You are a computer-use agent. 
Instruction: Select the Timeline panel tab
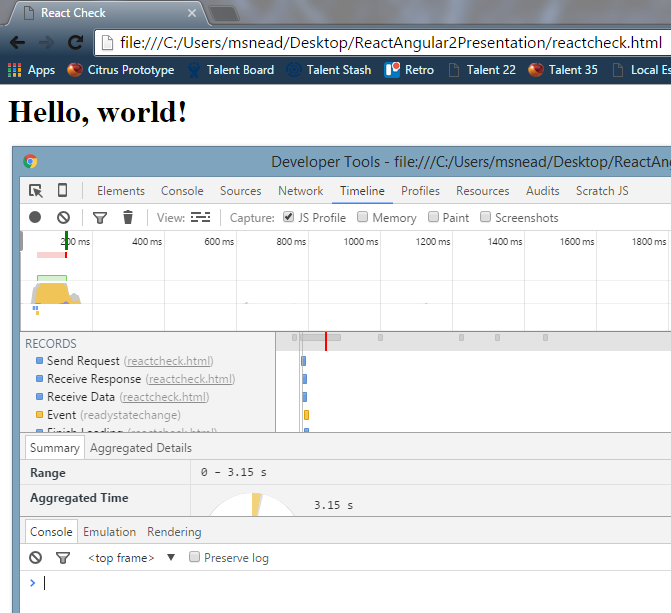point(362,191)
